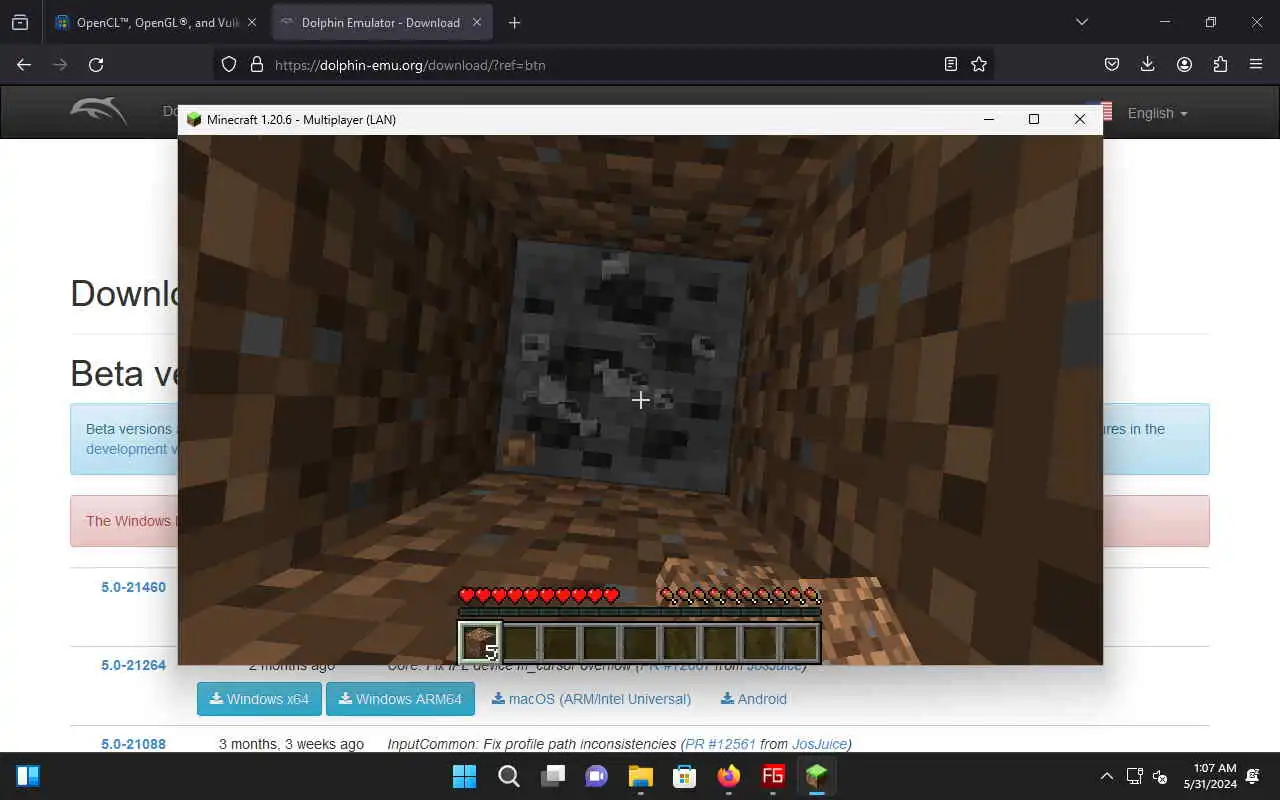Open the extensions puzzle icon
The width and height of the screenshot is (1280, 800).
click(1220, 64)
